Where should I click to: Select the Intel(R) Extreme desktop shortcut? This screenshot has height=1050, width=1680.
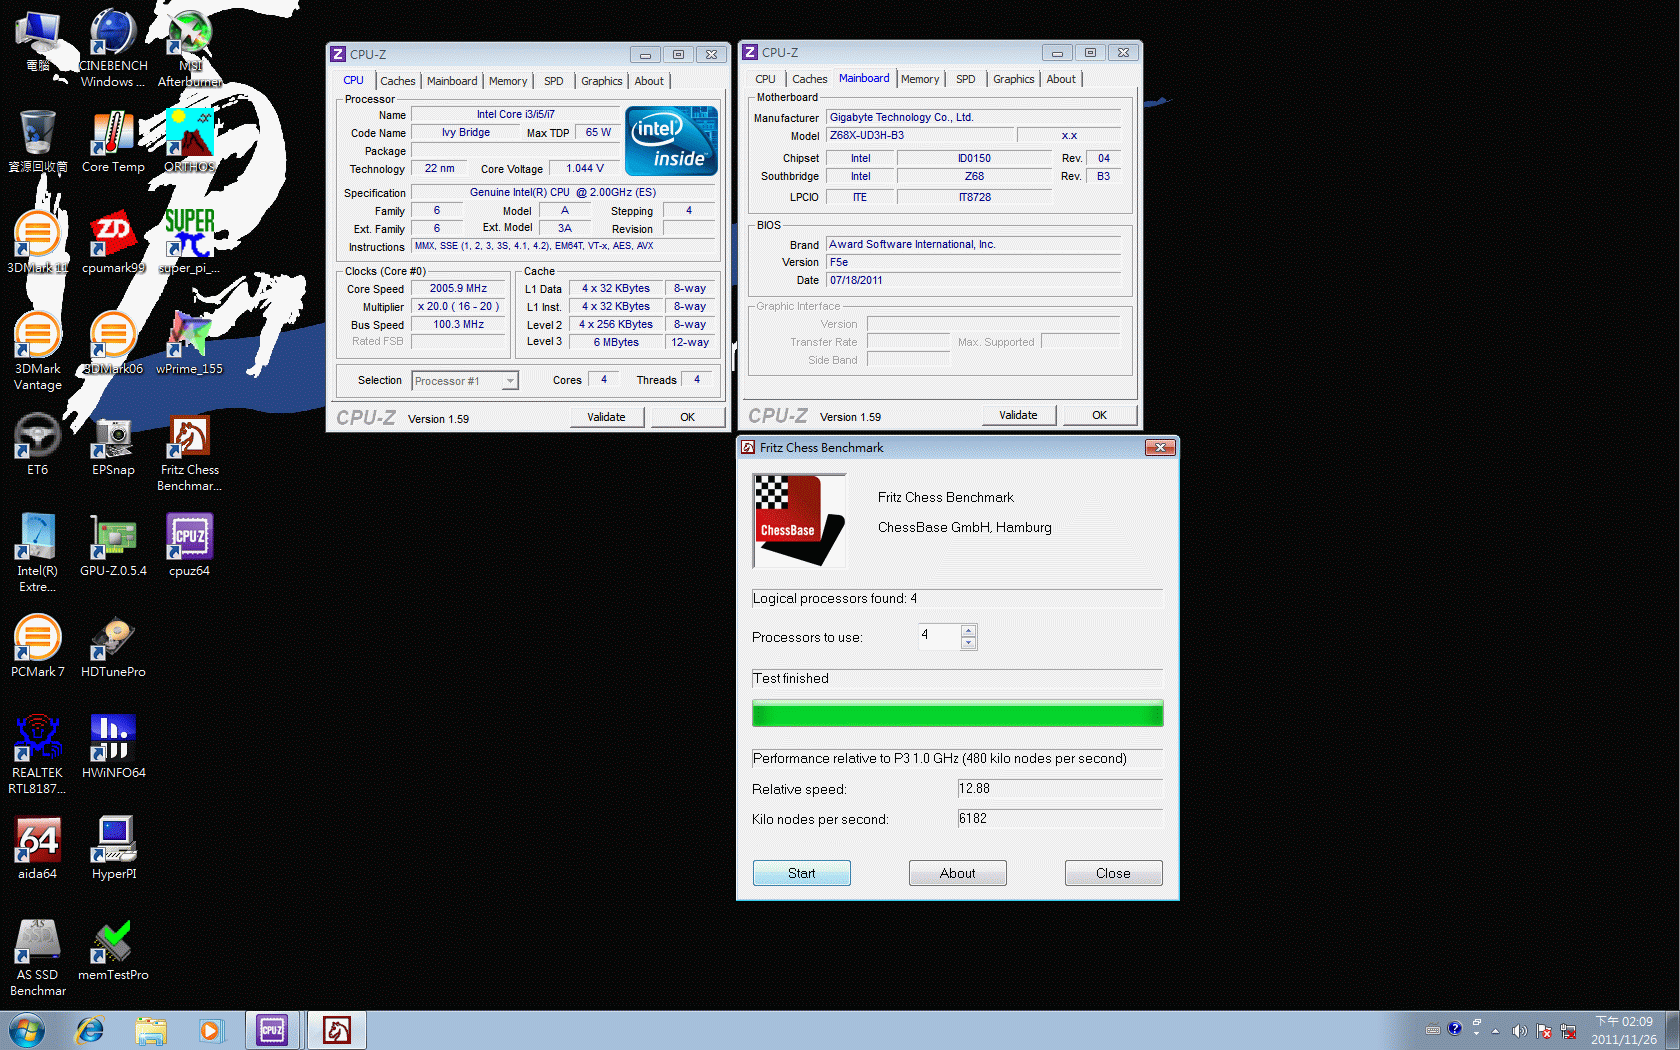37,554
